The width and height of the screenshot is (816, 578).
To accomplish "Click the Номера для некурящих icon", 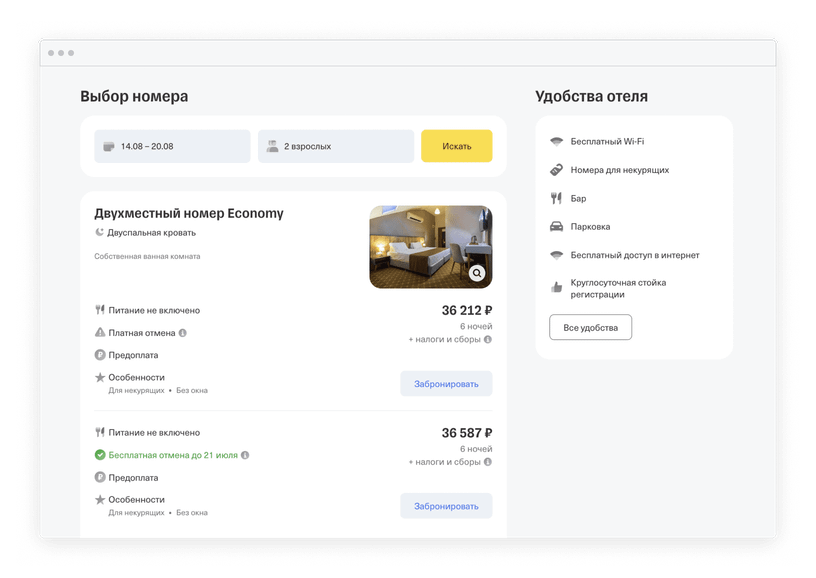I will 556,170.
